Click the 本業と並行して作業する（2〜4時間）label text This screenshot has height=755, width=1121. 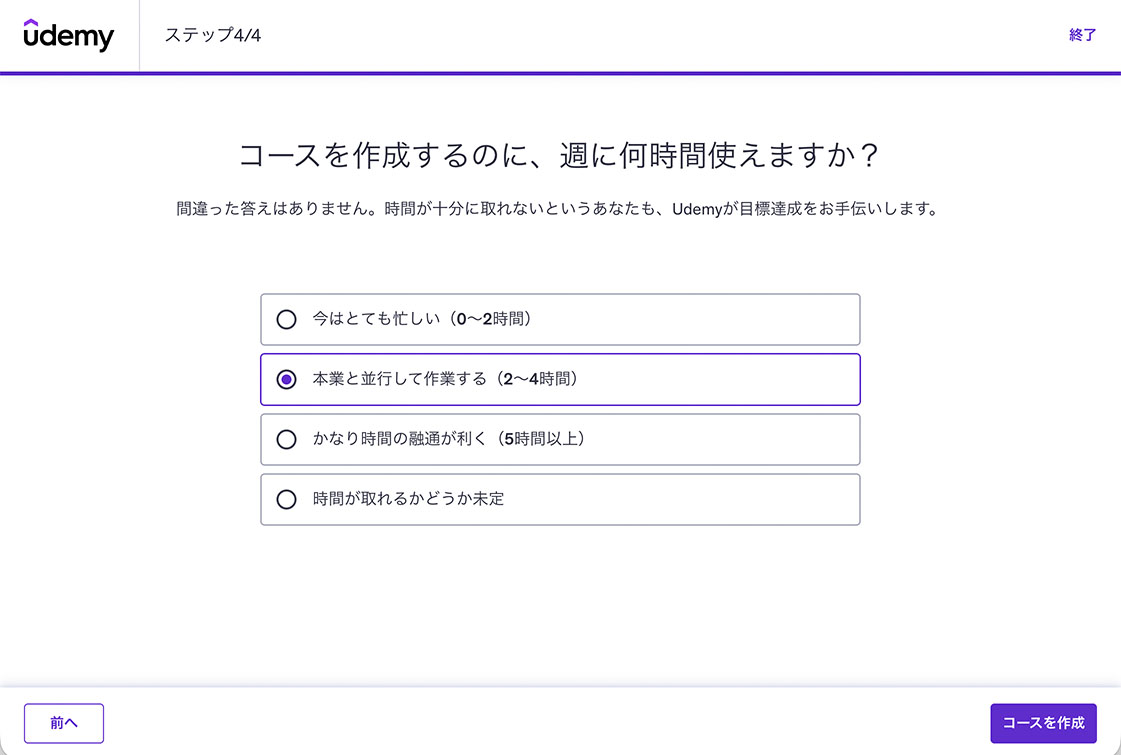(x=445, y=380)
